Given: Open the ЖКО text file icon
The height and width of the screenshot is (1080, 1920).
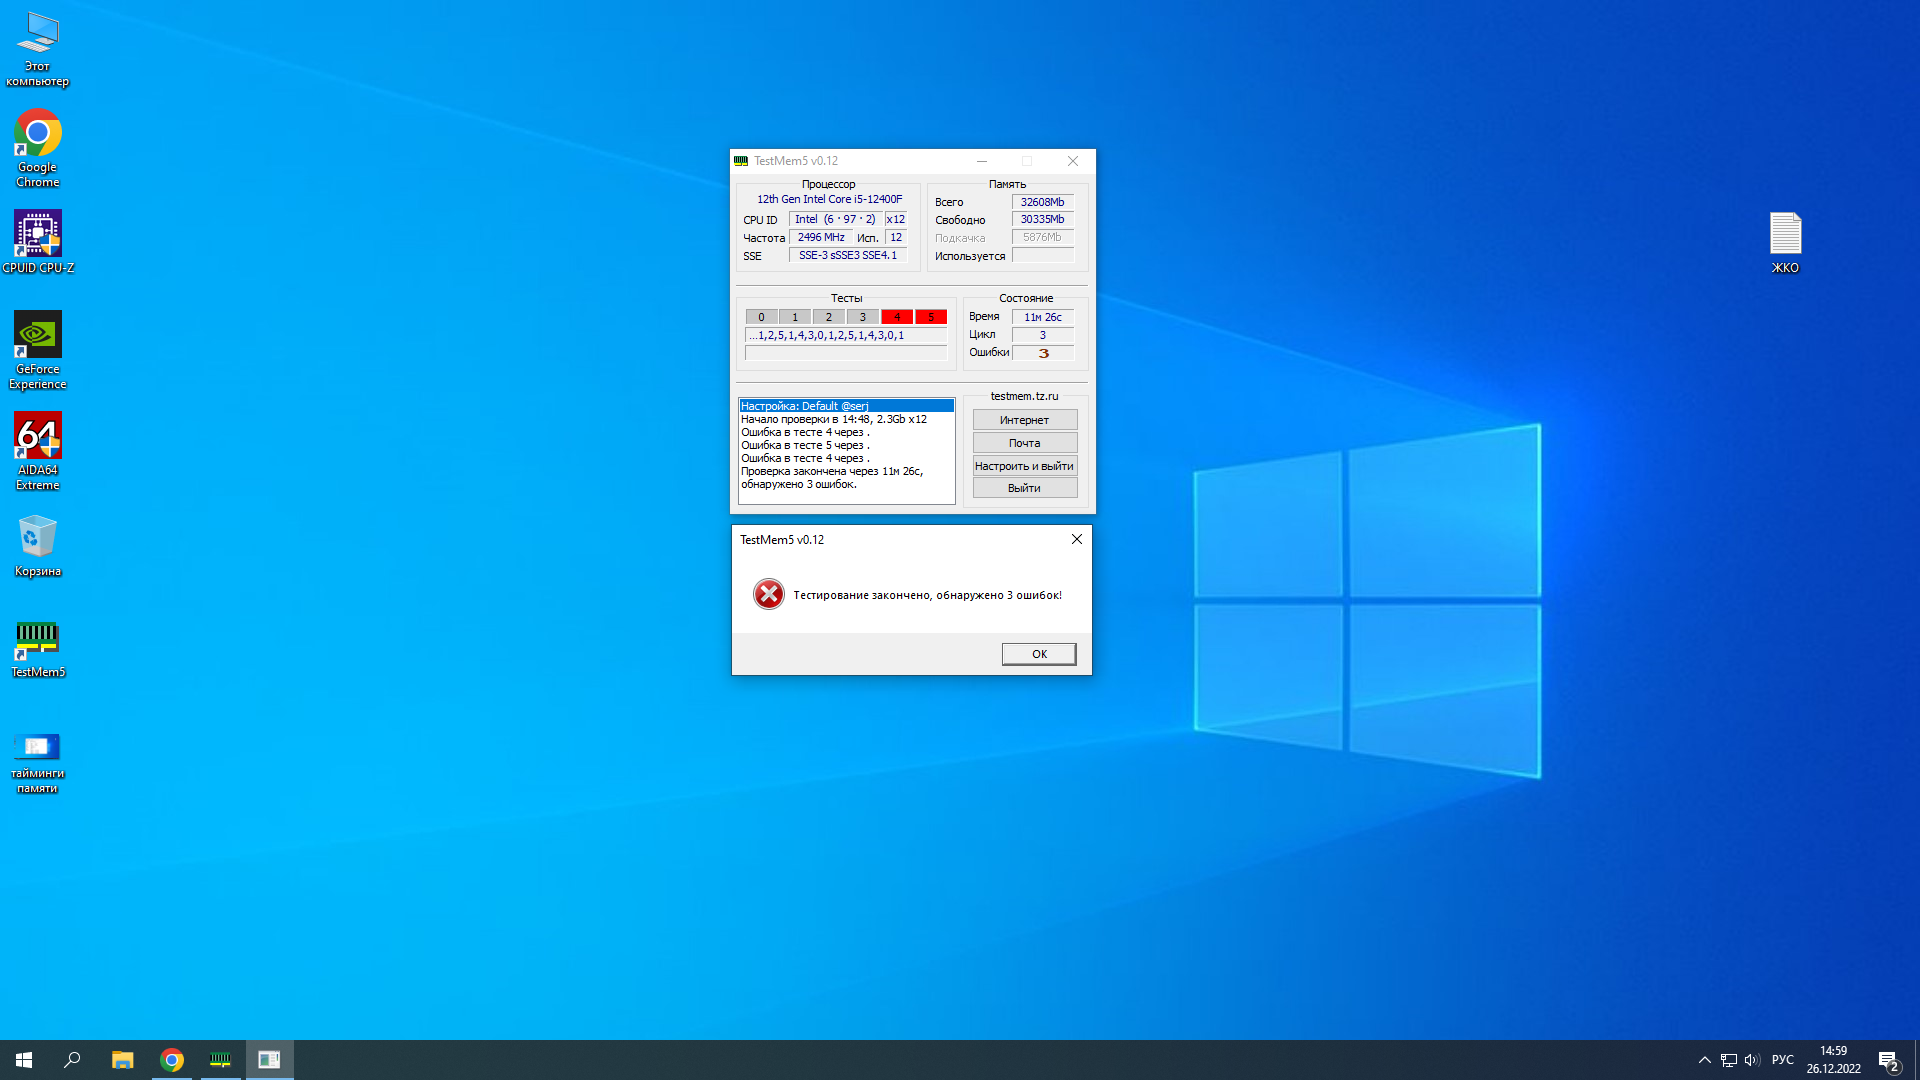Looking at the screenshot, I should point(1785,242).
